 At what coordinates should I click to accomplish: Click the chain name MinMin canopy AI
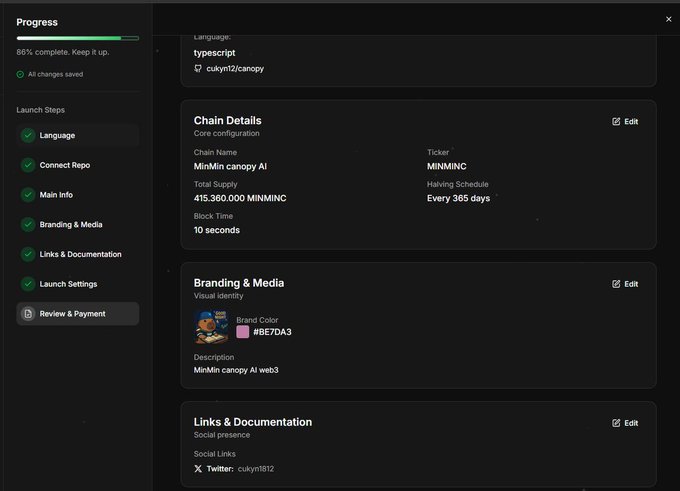230,167
